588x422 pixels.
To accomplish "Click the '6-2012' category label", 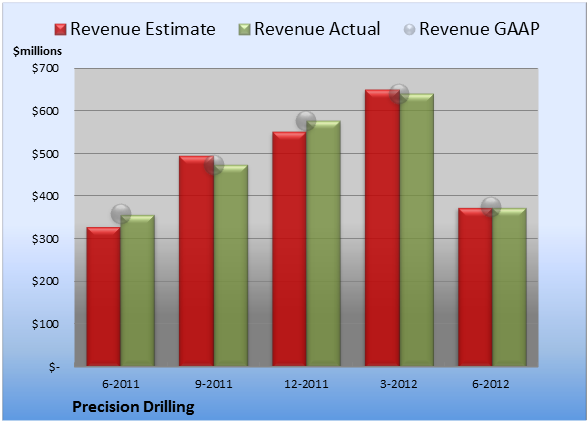I will (491, 384).
